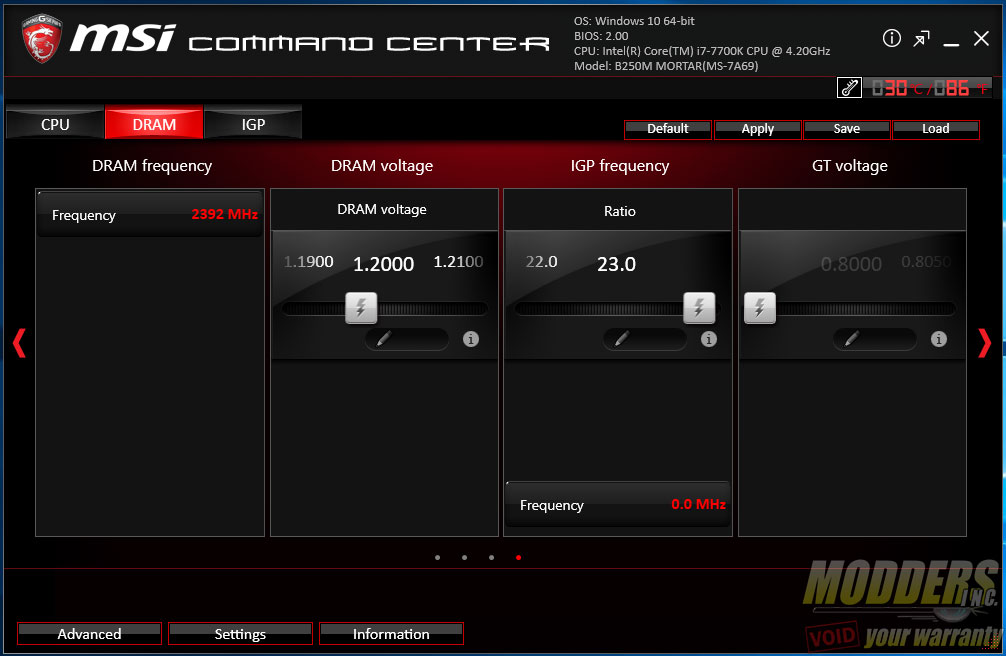Click the DRAM voltage info icon
Image resolution: width=1006 pixels, height=656 pixels.
[x=471, y=339]
